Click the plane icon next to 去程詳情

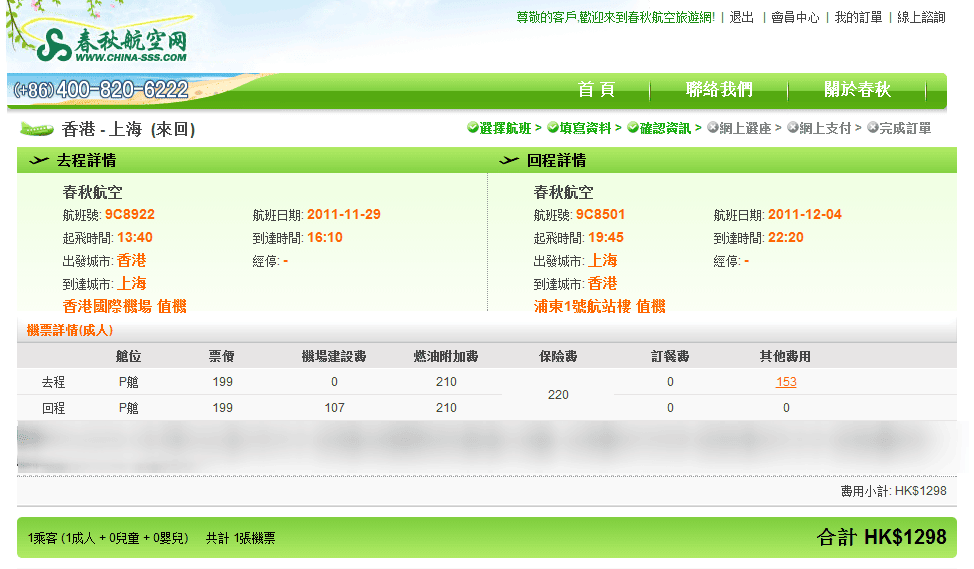click(39, 161)
